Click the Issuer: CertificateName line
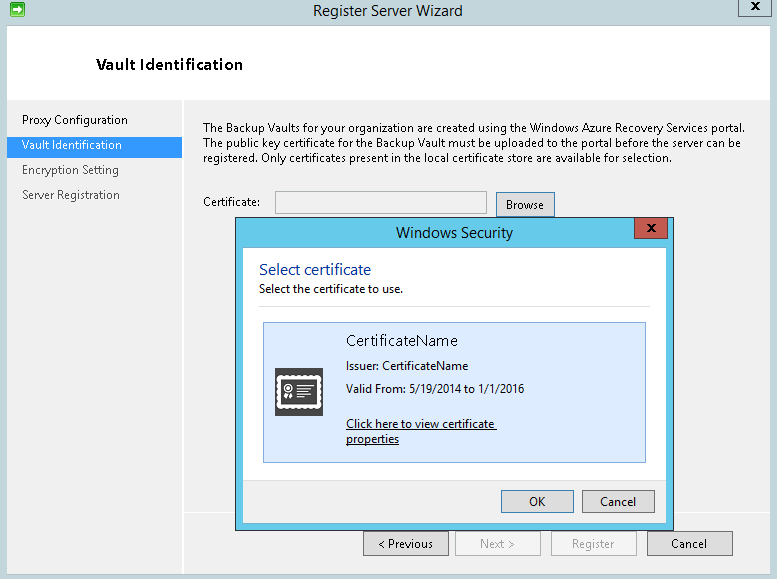777x579 pixels. click(407, 366)
